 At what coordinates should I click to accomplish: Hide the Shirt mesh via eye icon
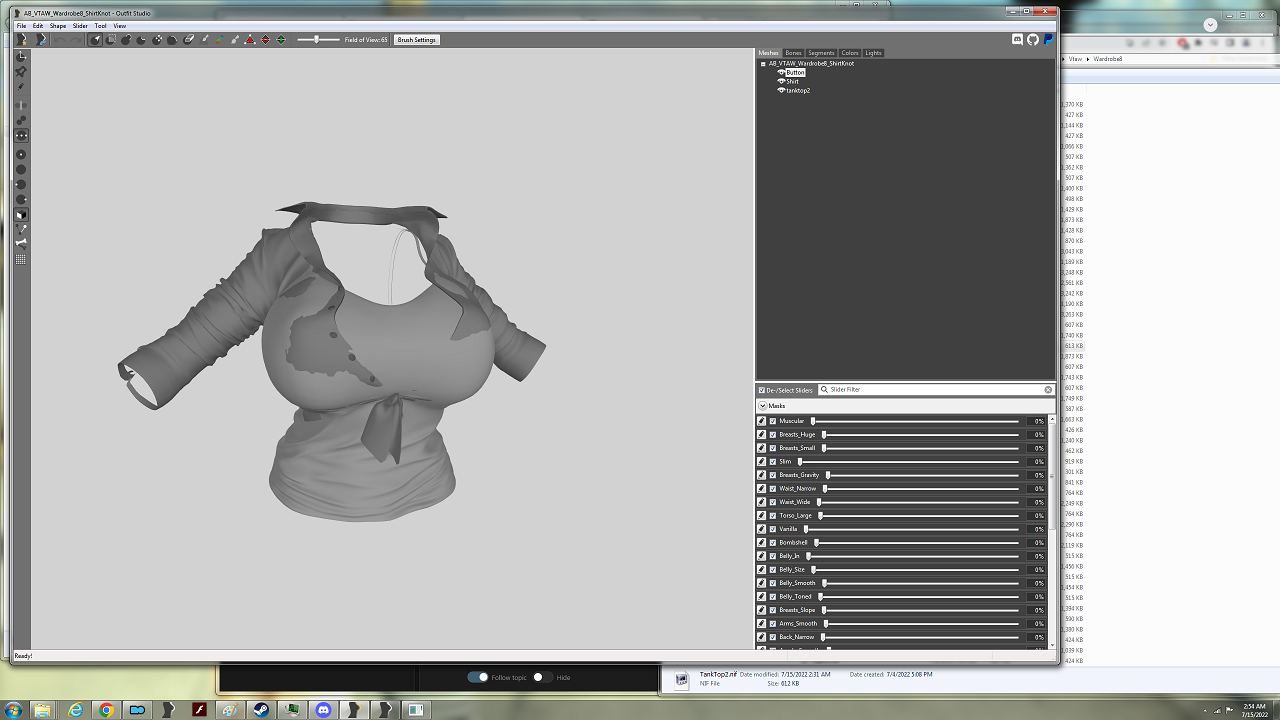781,81
